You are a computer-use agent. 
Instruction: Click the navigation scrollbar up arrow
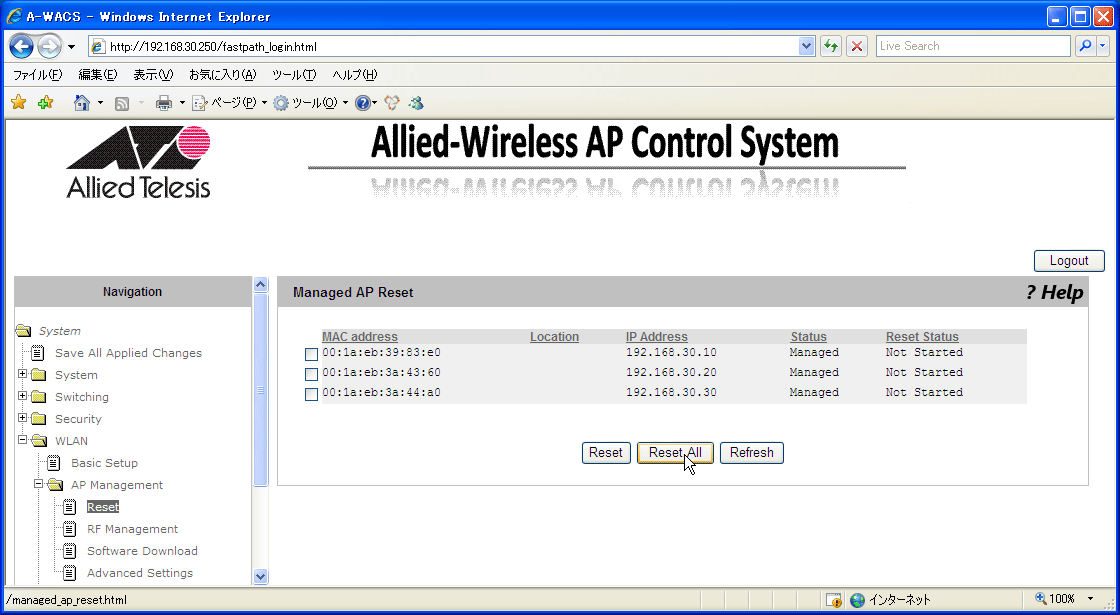coord(260,284)
